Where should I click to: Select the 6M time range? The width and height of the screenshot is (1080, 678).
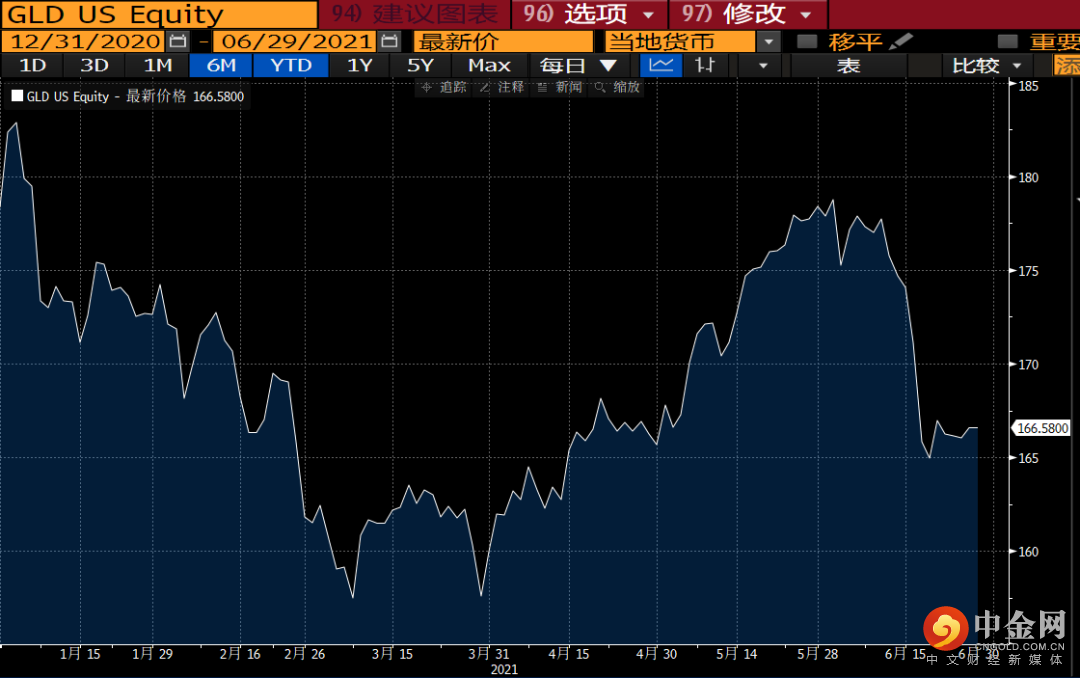click(220, 65)
